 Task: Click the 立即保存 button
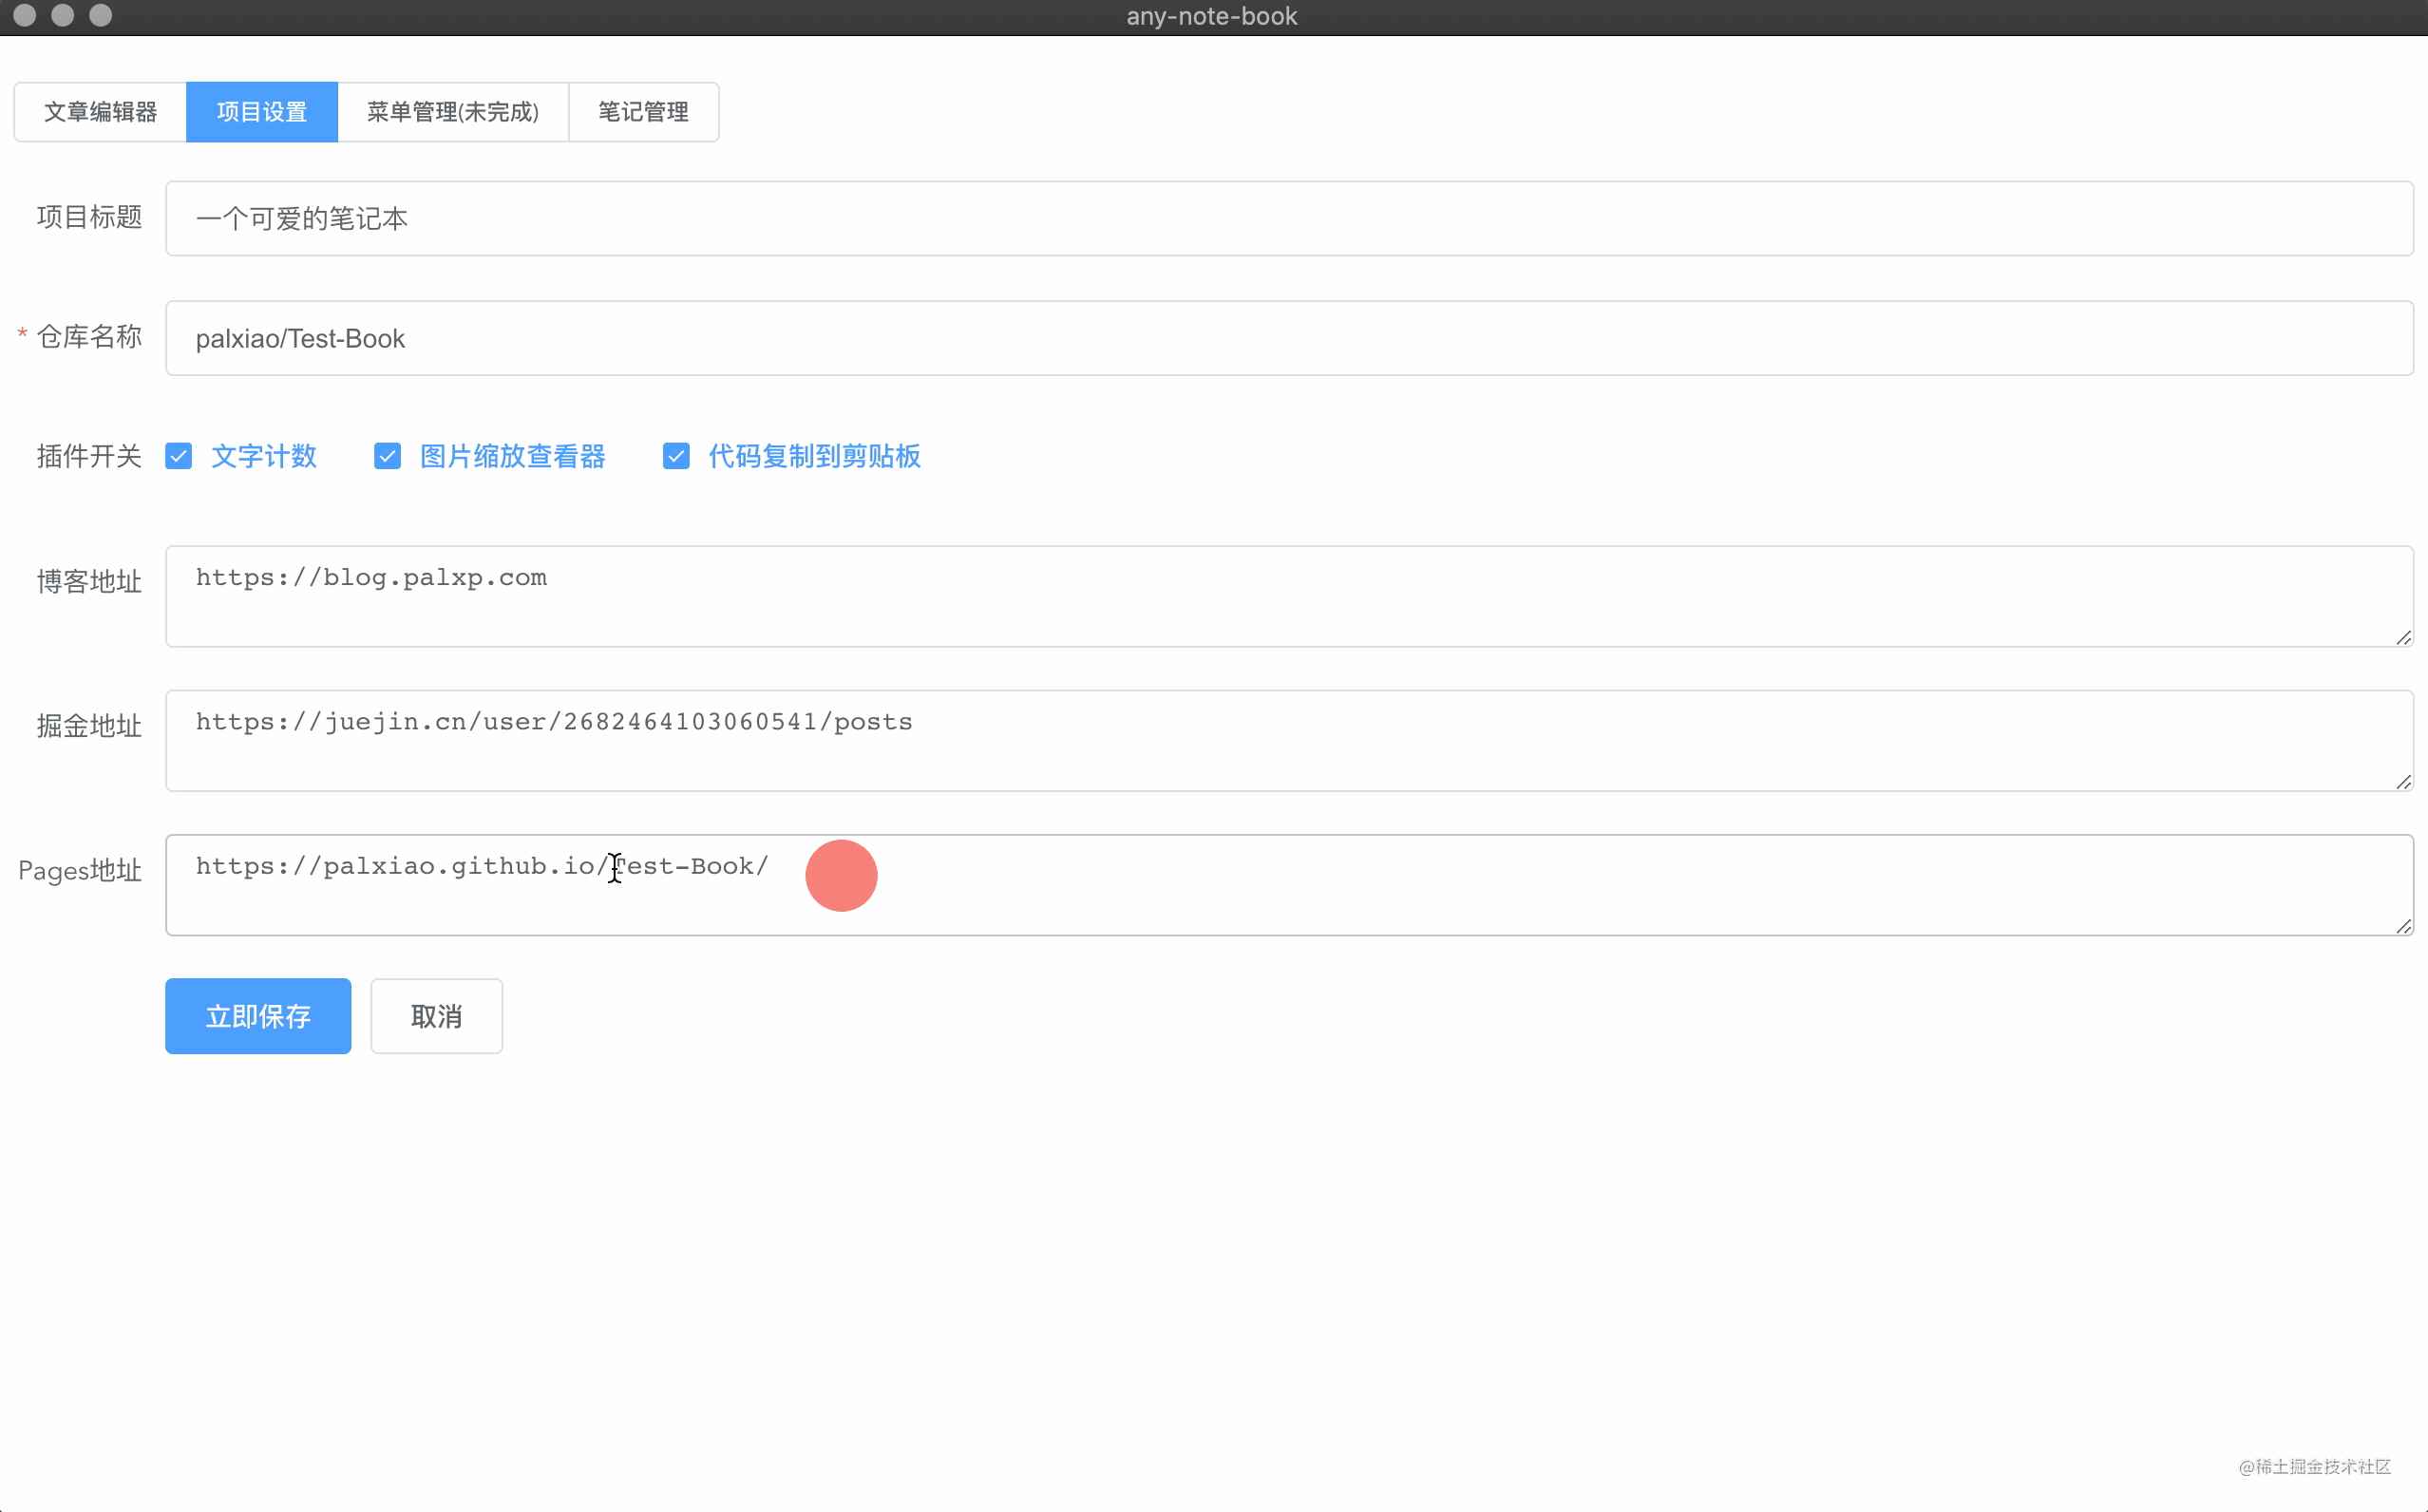257,1015
